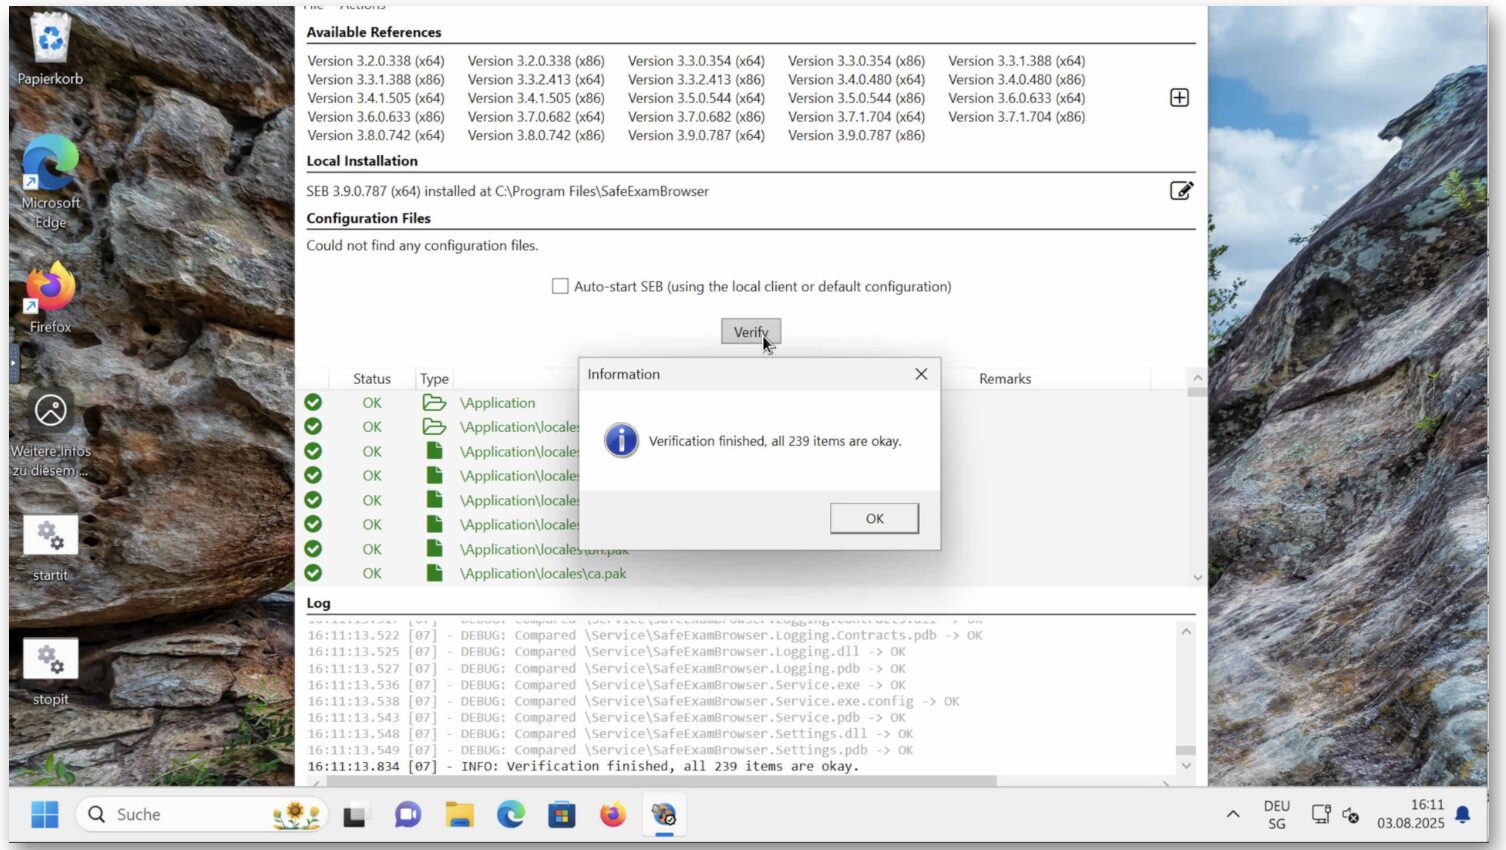Screen dimensions: 1506x850
Task: Click the Suche taskbar search box
Action: coord(201,815)
